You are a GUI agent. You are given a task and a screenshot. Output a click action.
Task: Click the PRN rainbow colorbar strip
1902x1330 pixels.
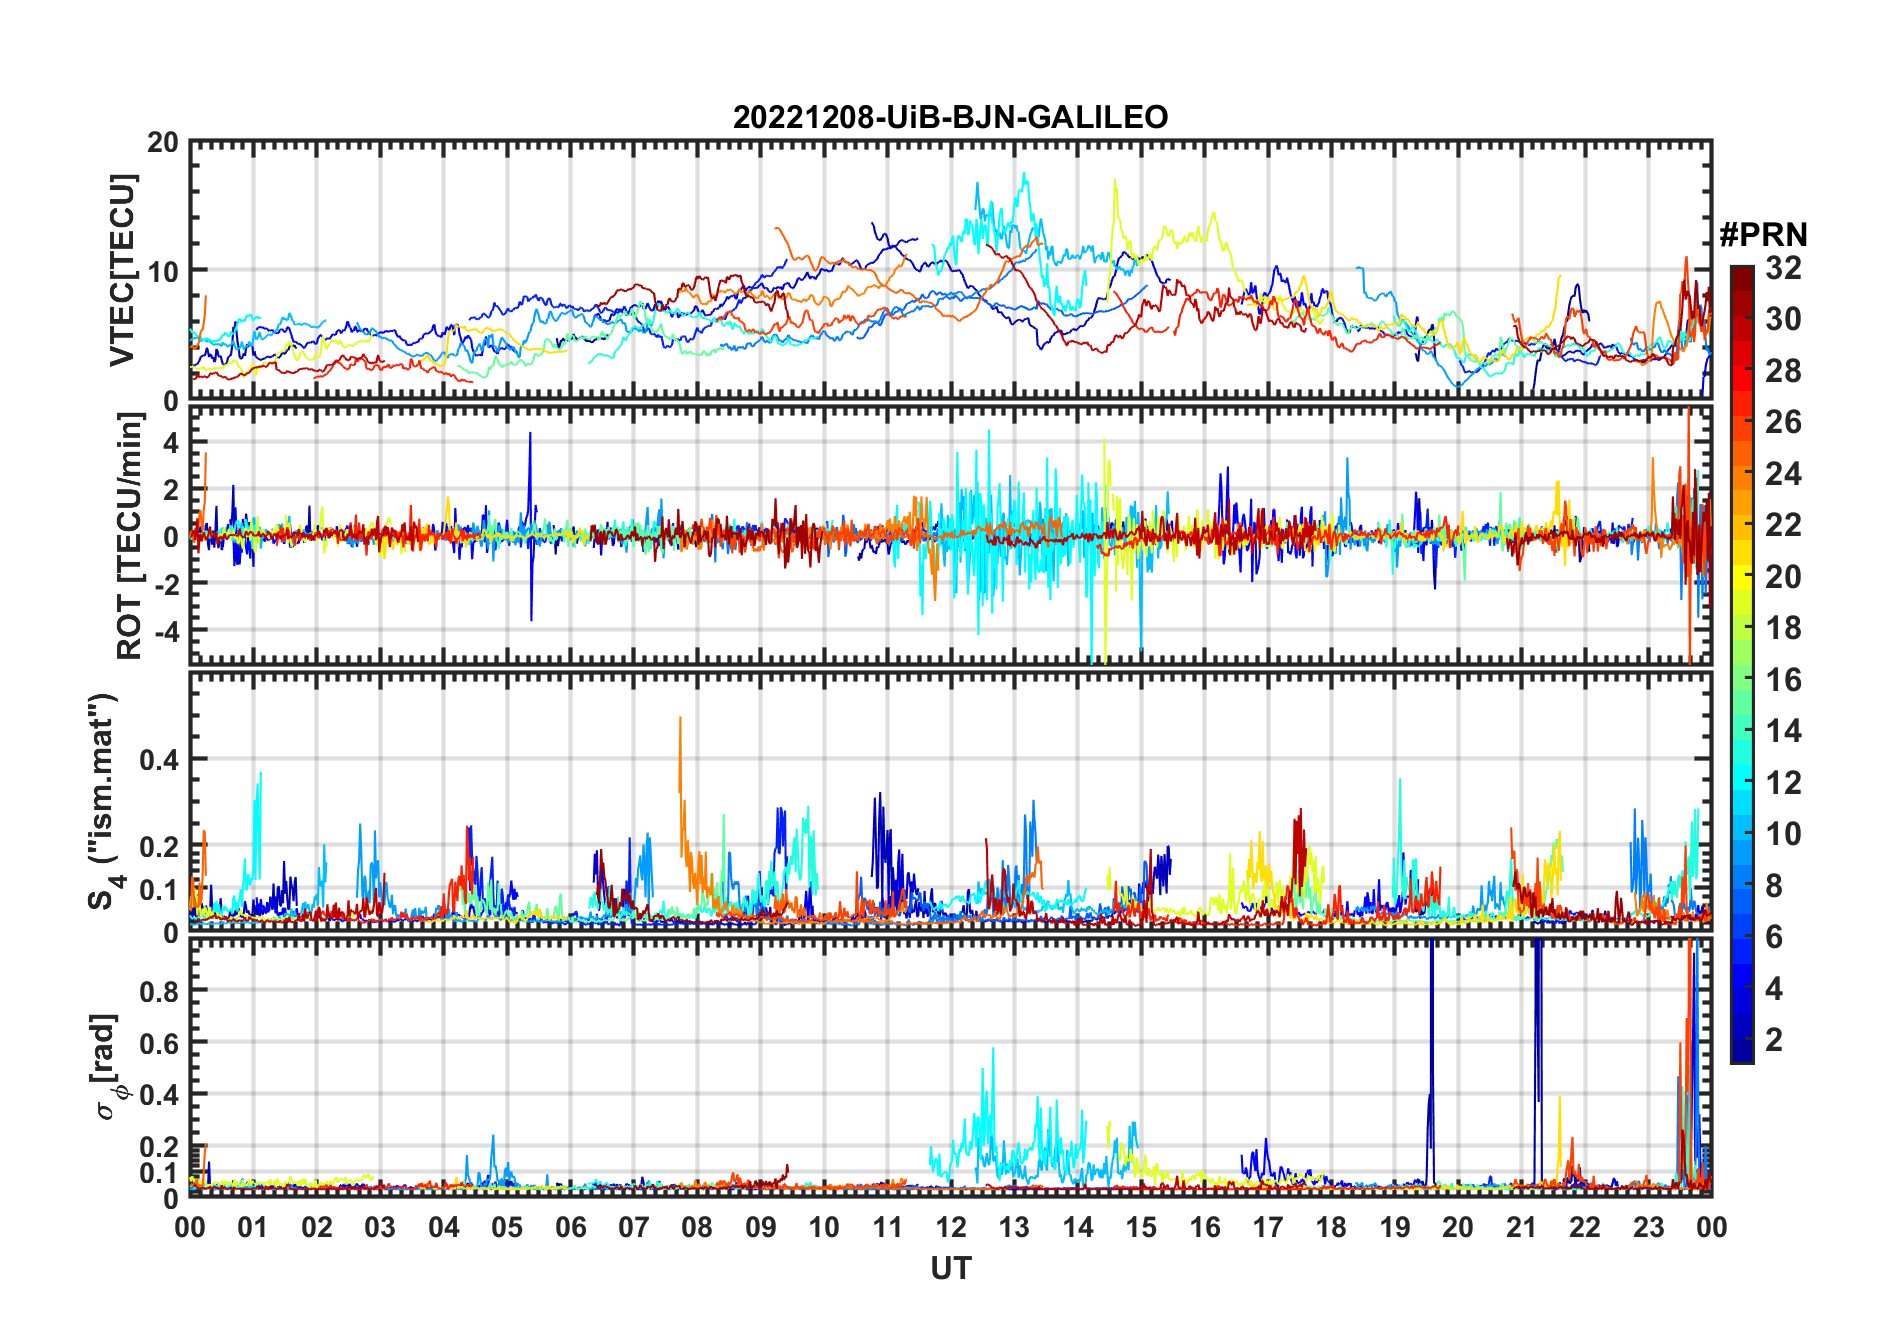click(x=1742, y=664)
